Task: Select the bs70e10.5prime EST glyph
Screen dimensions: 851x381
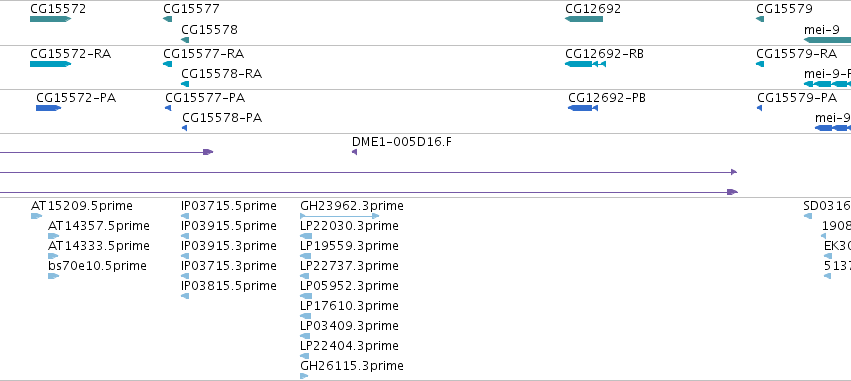Action: (x=53, y=276)
